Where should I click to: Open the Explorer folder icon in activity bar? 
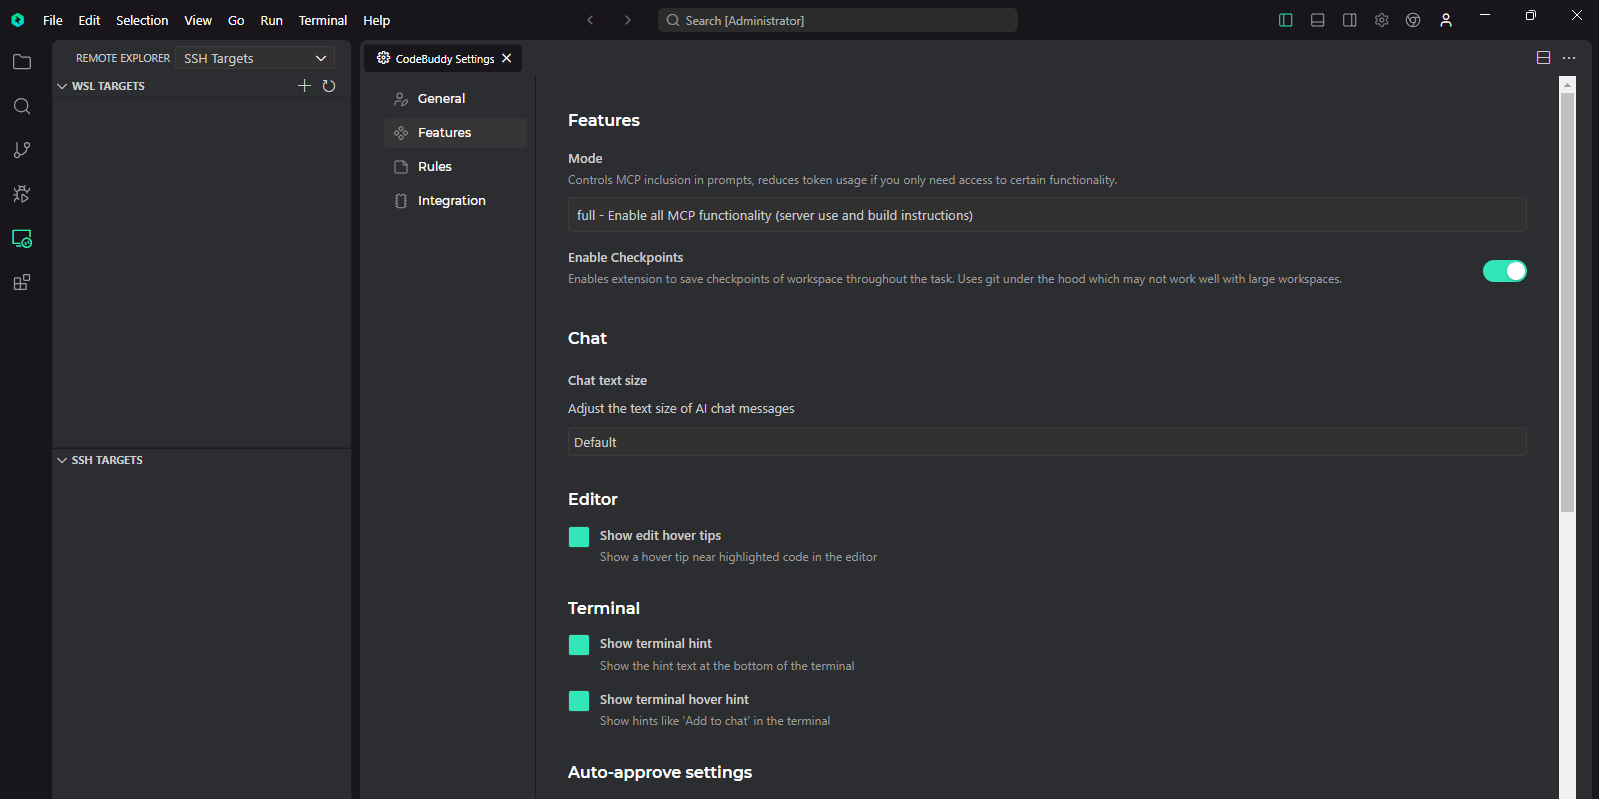coord(22,62)
